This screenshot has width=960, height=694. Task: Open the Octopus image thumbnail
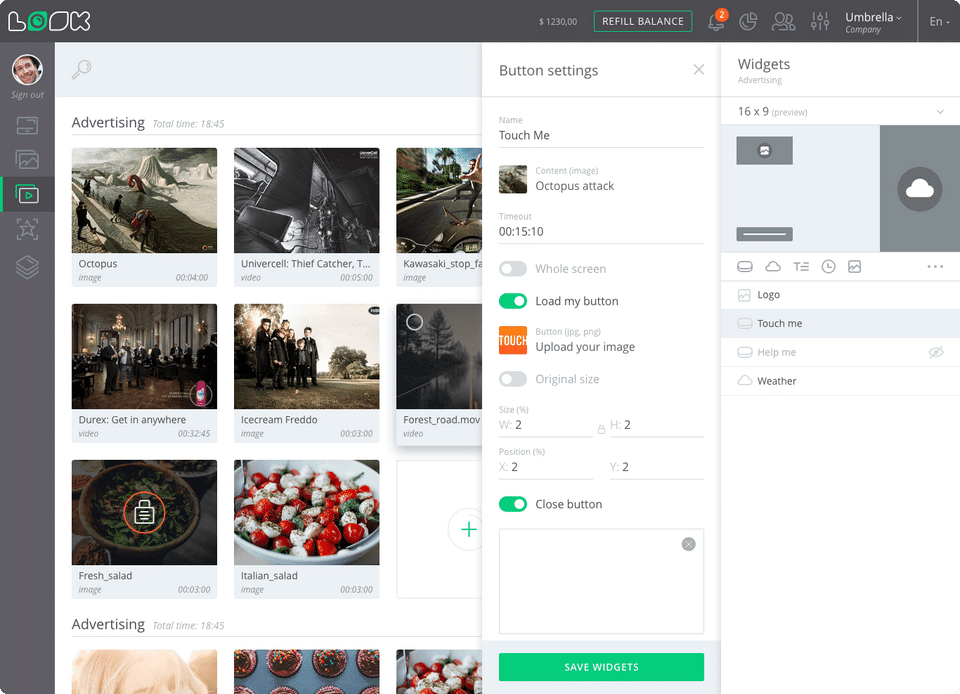click(144, 200)
